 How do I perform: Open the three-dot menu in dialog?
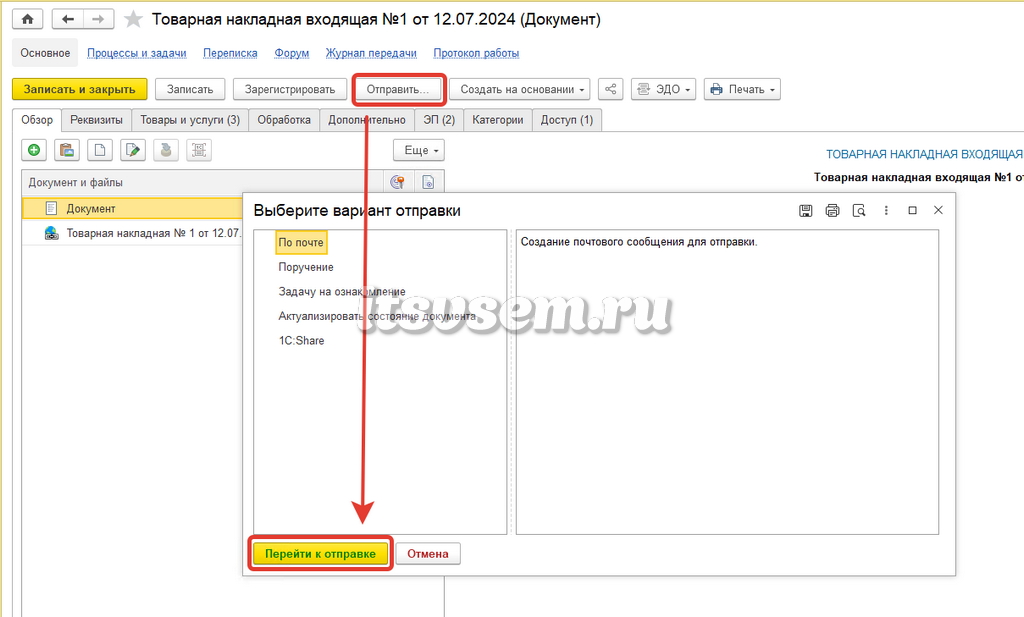(886, 210)
